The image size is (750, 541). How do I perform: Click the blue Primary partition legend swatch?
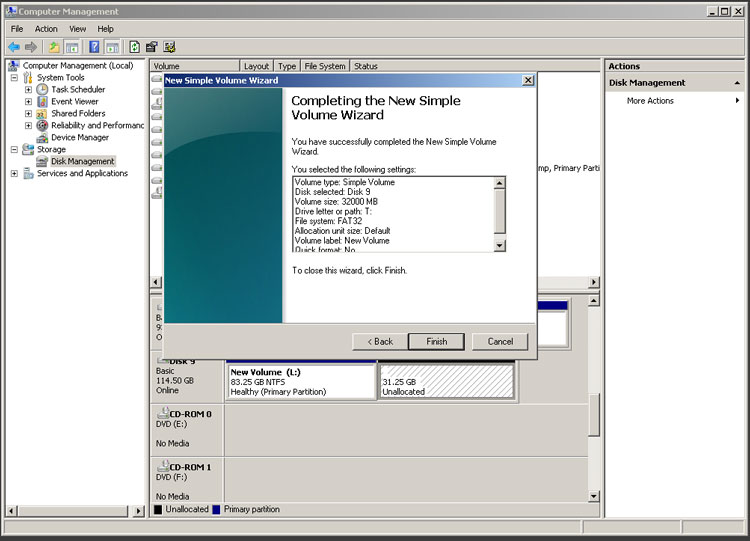216,509
